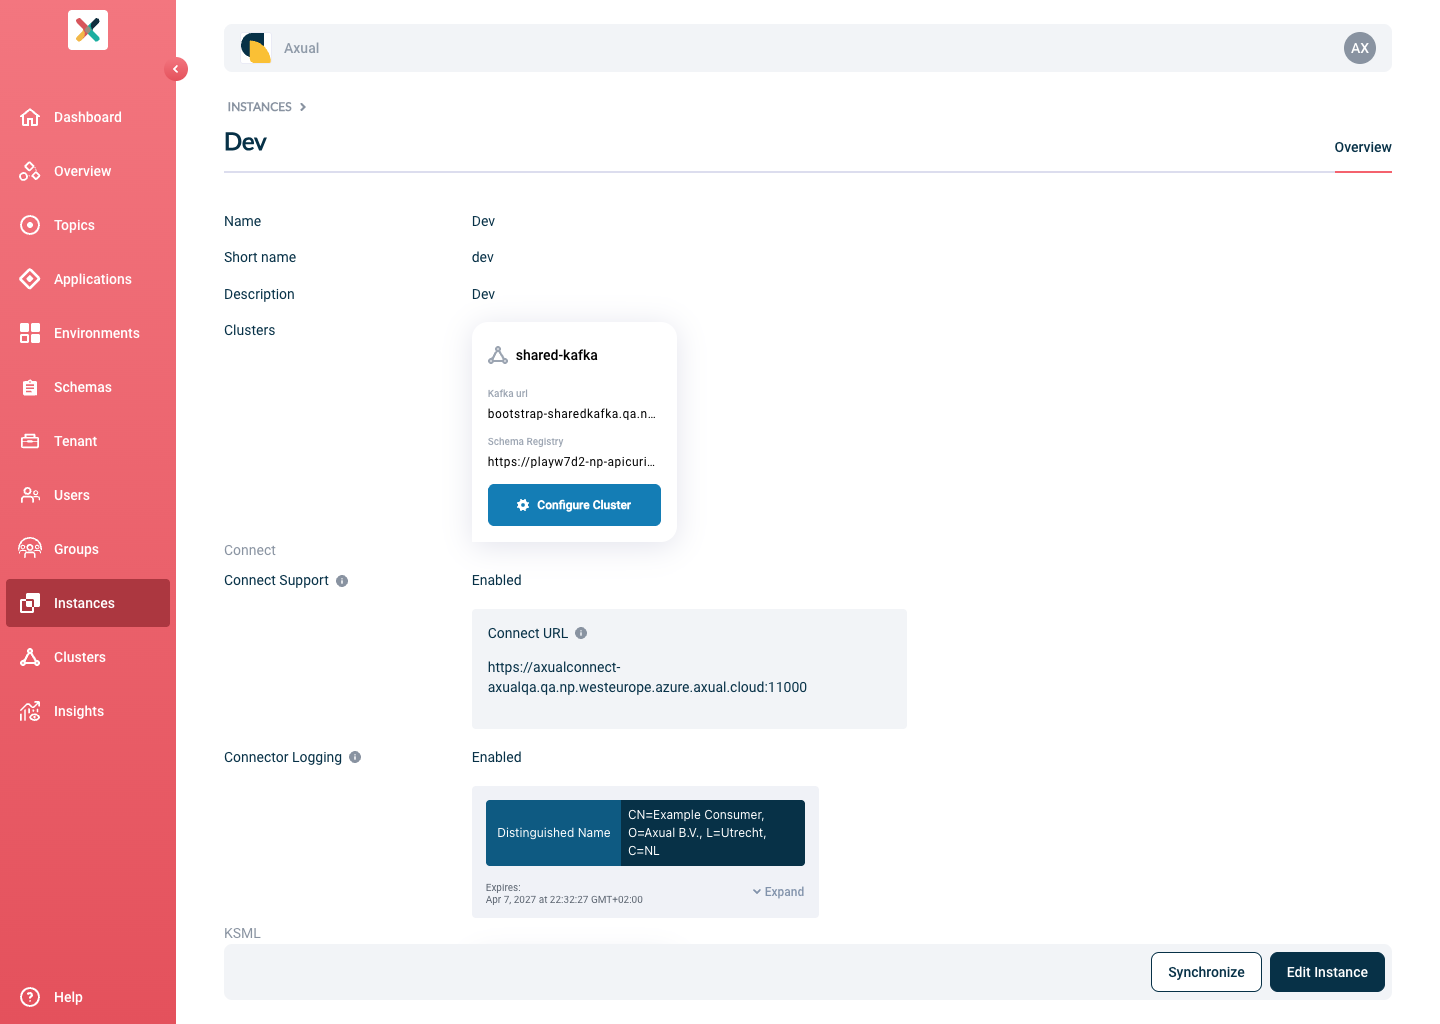Click the Groups icon
Viewport: 1440px width, 1024px height.
tap(30, 549)
